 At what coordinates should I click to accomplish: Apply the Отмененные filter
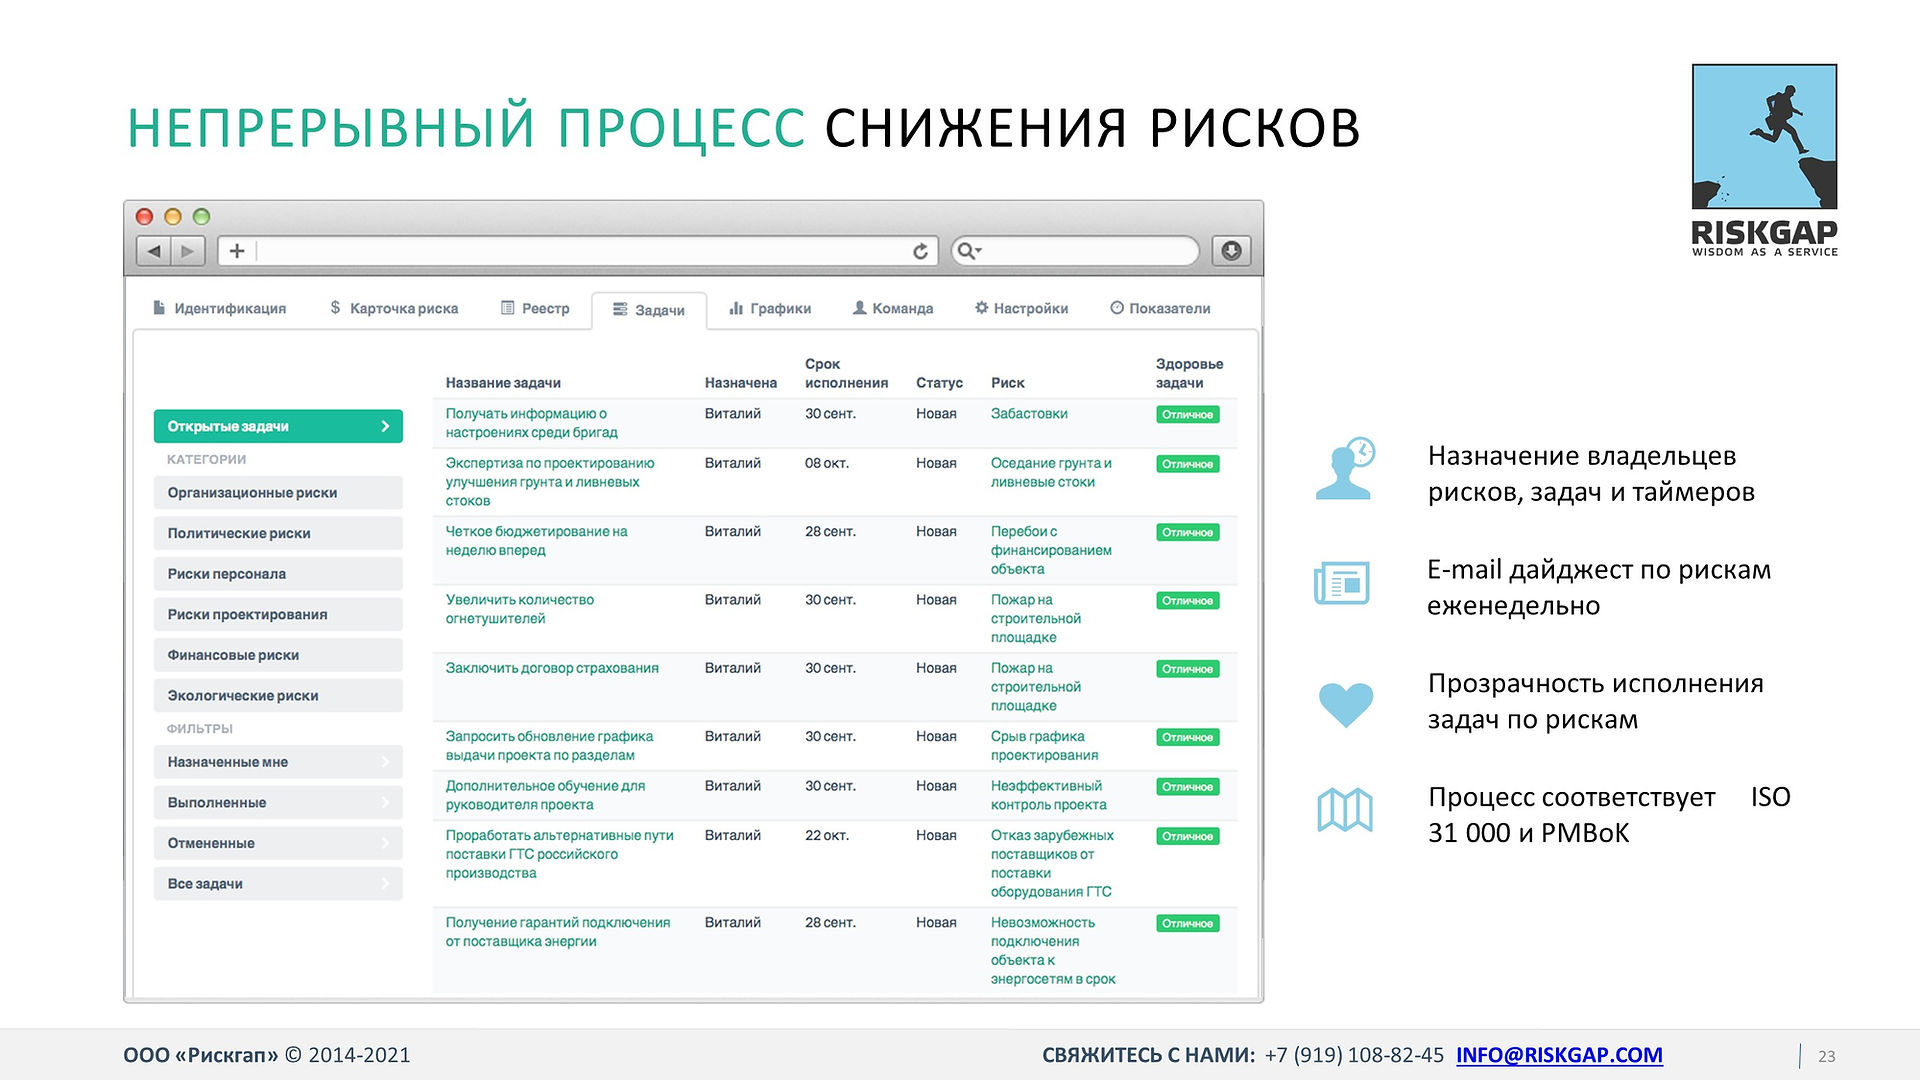(x=278, y=843)
